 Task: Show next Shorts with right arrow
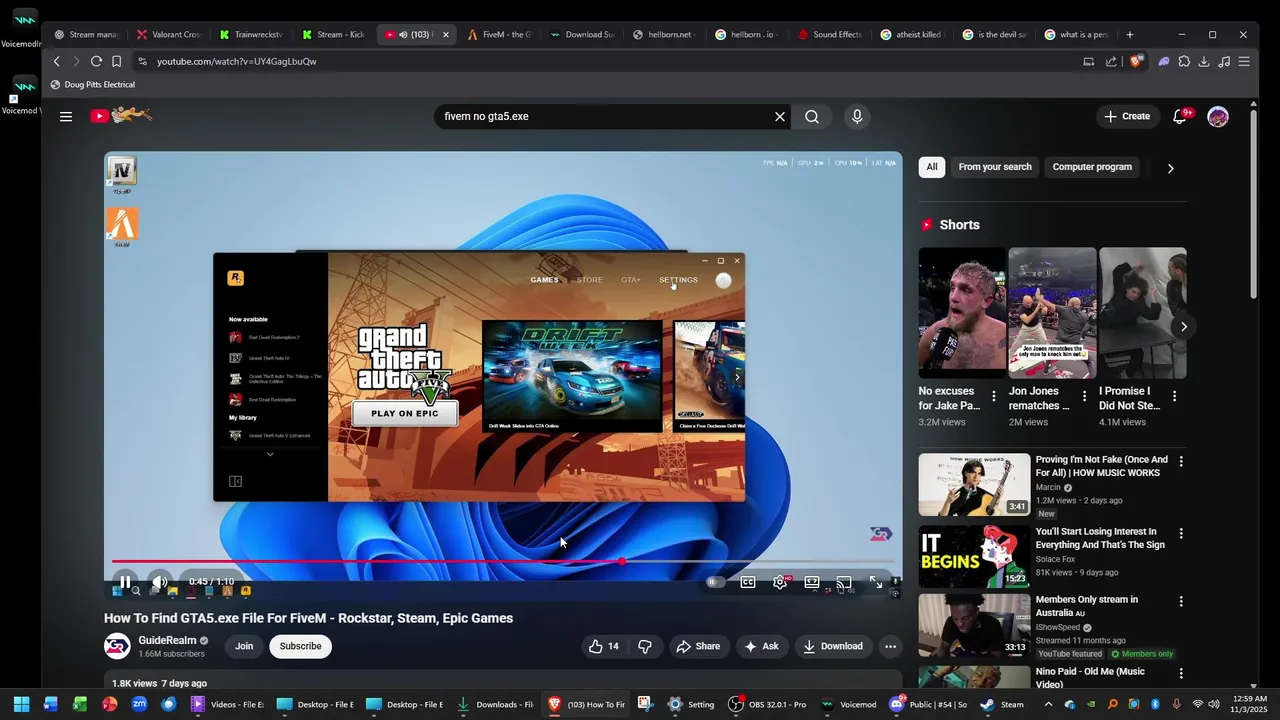(x=1183, y=327)
